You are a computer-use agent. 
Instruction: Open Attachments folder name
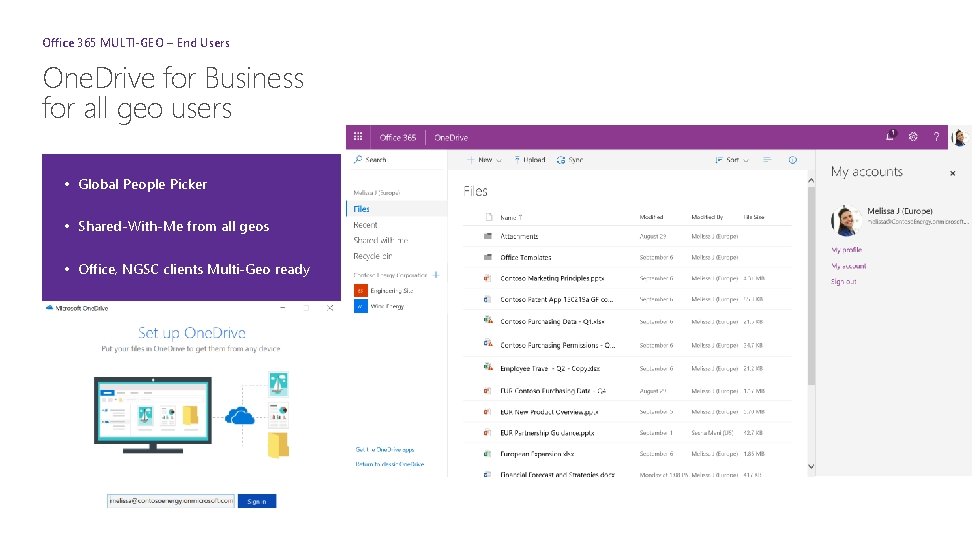(x=519, y=236)
